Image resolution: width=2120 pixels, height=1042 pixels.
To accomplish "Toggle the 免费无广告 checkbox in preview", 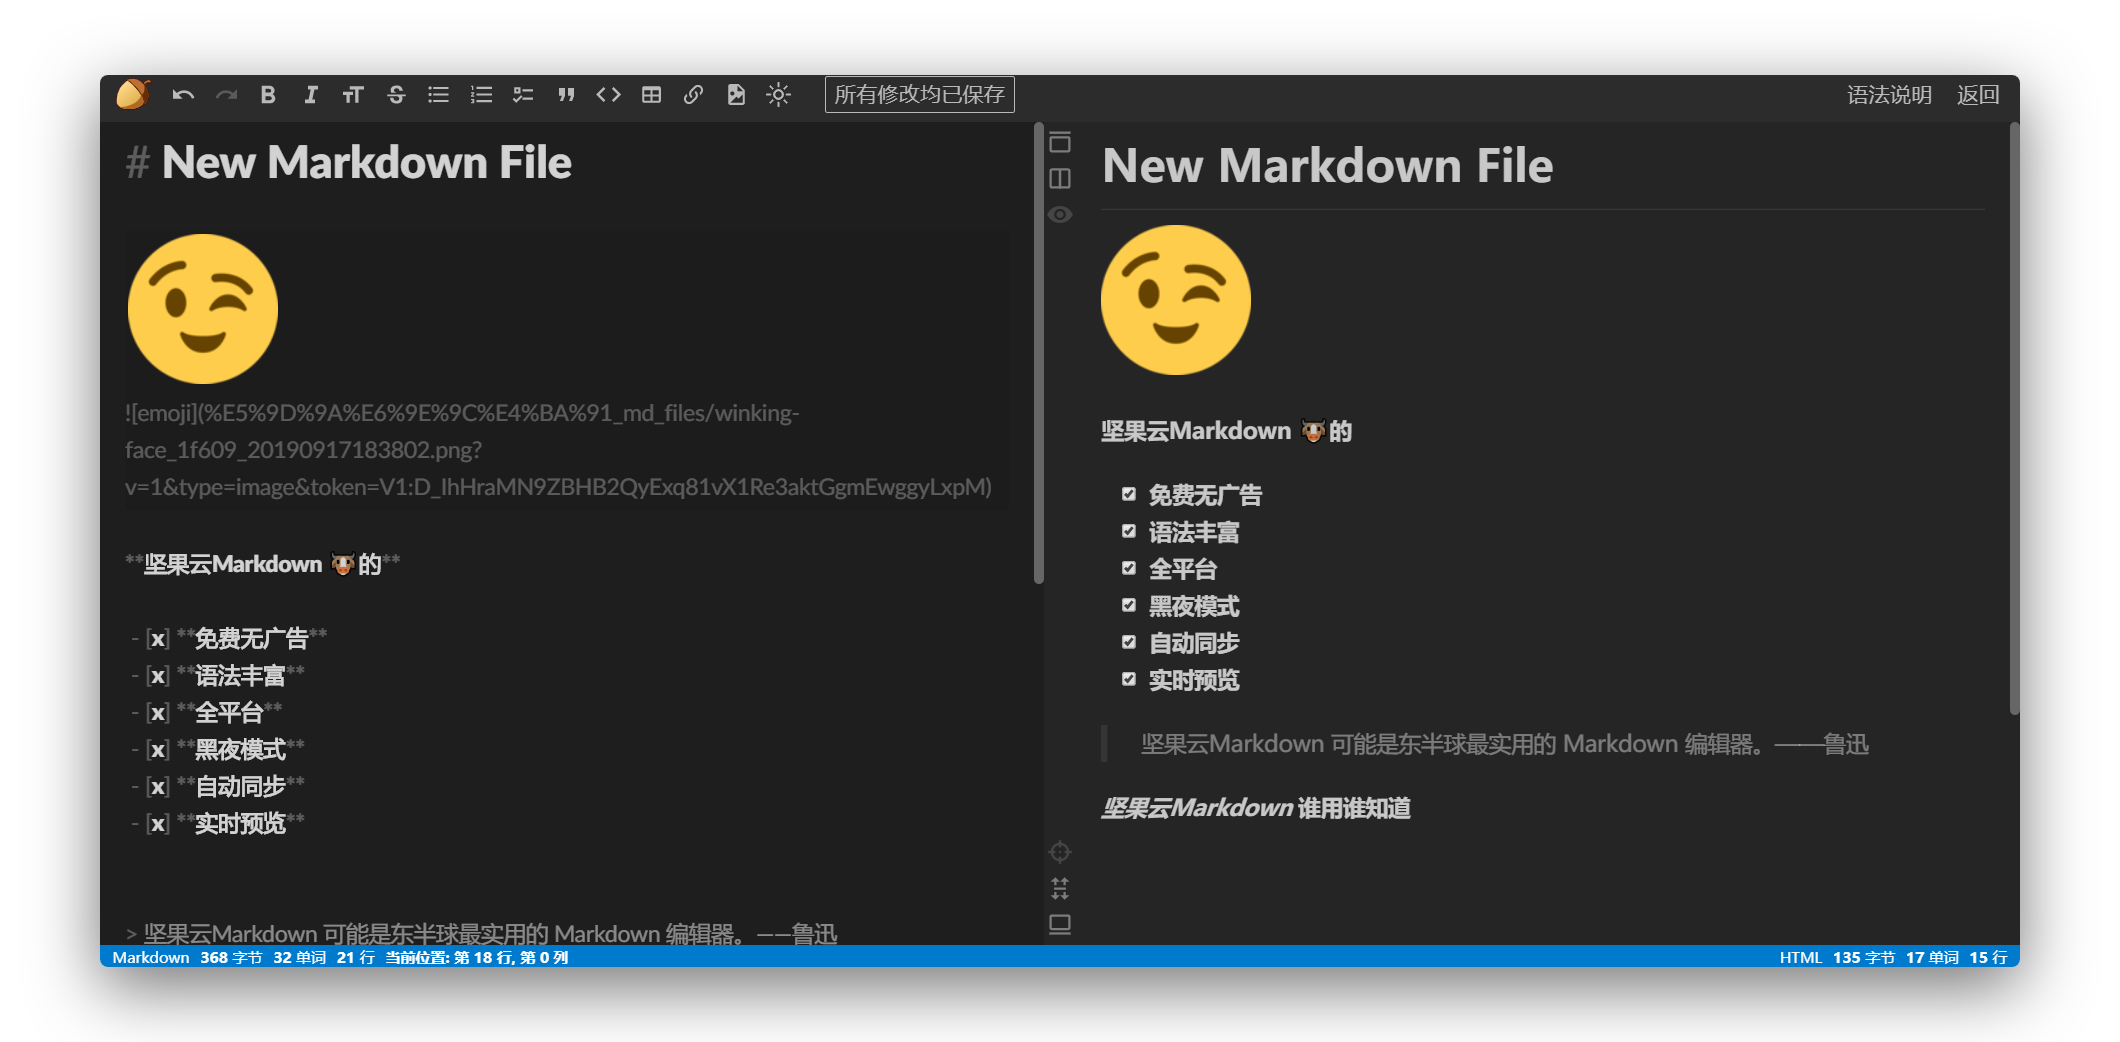I will tap(1129, 494).
